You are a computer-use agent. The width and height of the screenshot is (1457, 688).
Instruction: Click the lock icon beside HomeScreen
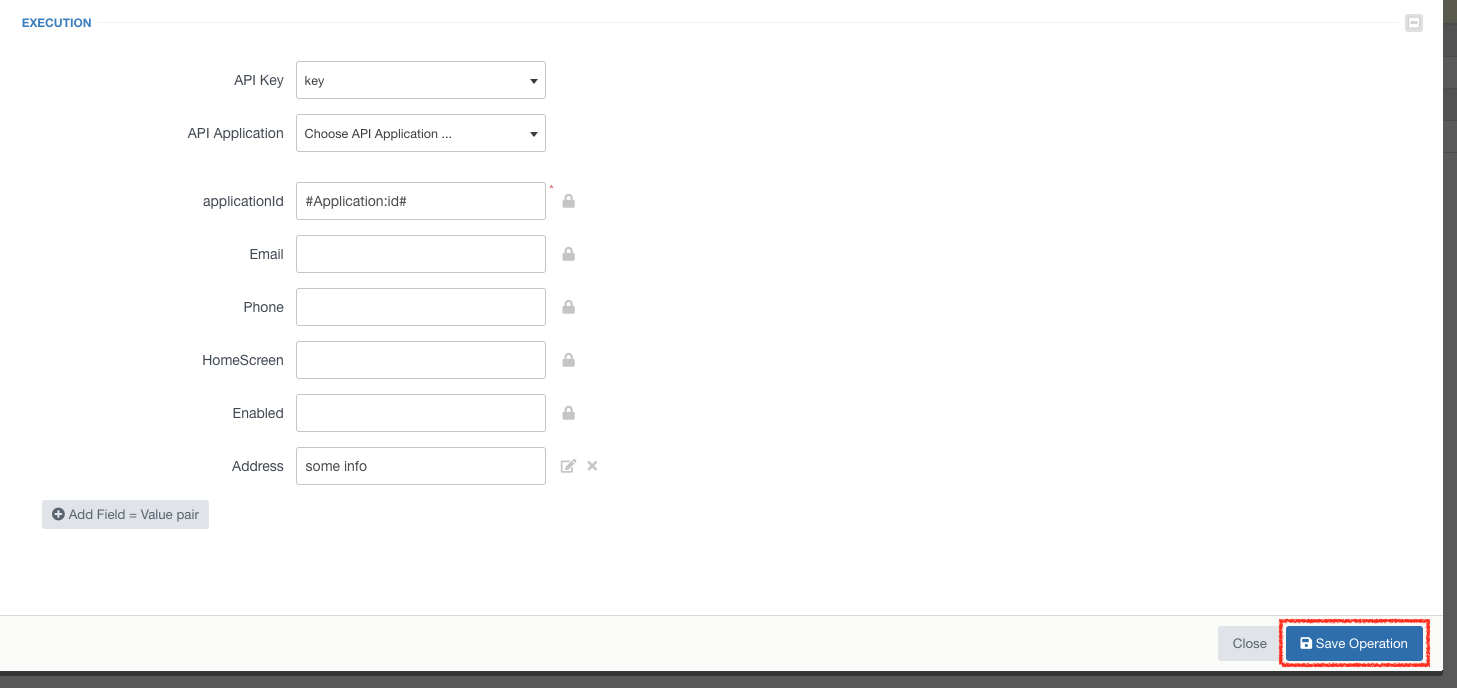point(568,360)
